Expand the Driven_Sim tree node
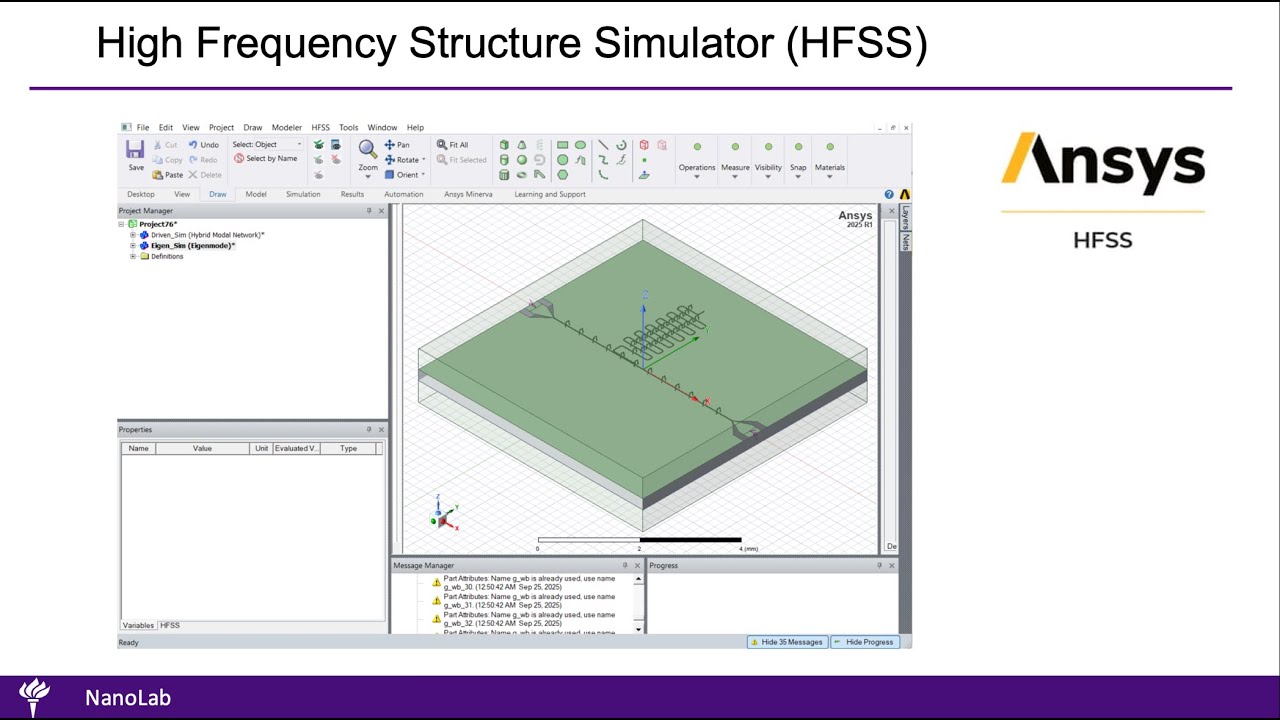Image resolution: width=1280 pixels, height=720 pixels. tap(133, 235)
